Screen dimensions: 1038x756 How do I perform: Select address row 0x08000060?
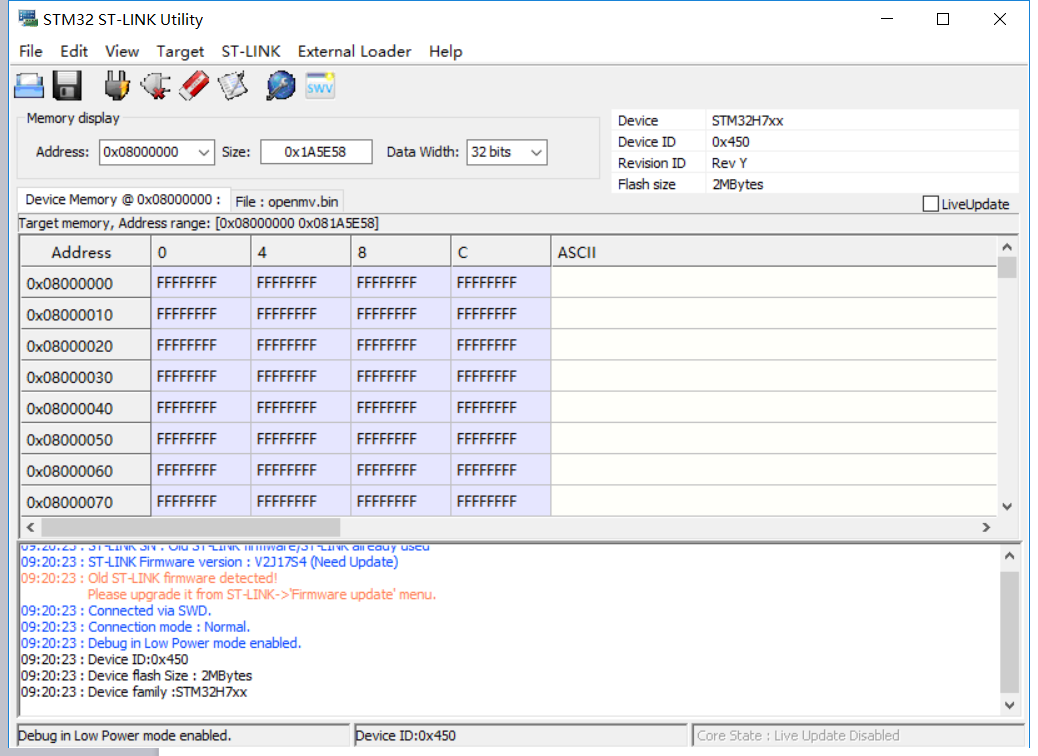[85, 471]
